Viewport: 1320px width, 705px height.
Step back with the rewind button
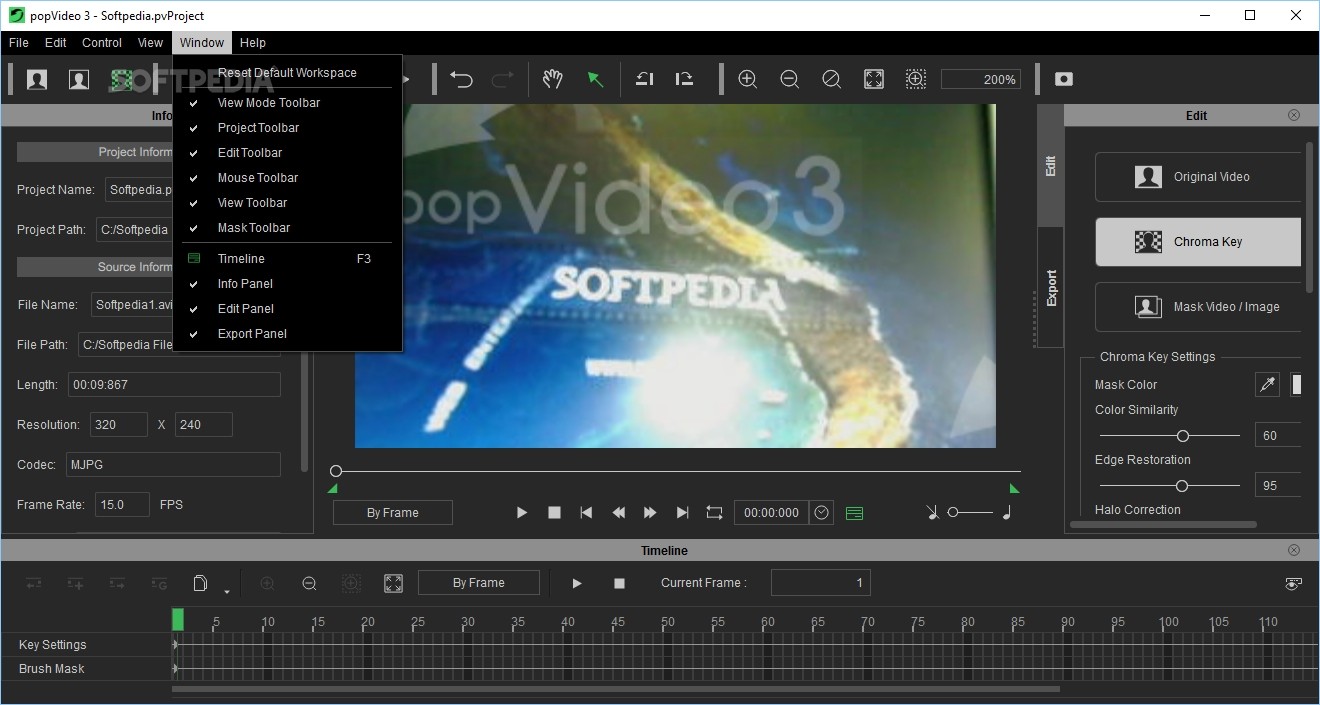[618, 512]
